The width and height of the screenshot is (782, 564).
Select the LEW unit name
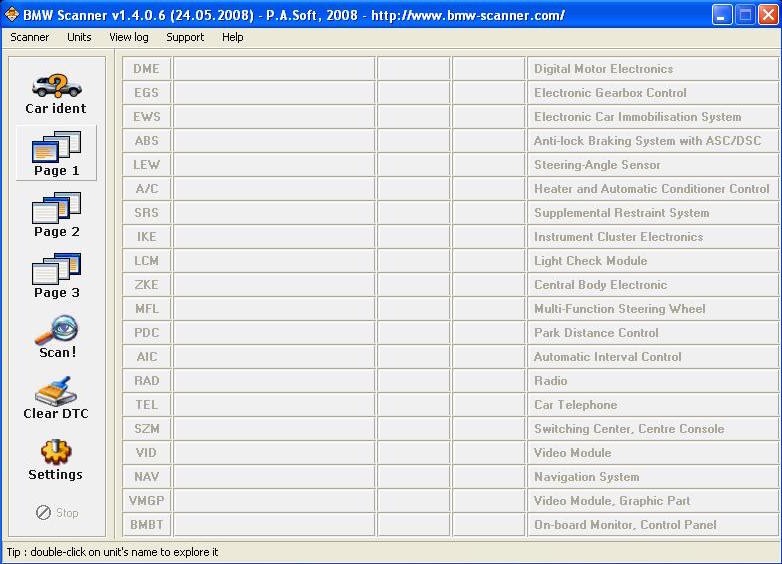pyautogui.click(x=147, y=165)
